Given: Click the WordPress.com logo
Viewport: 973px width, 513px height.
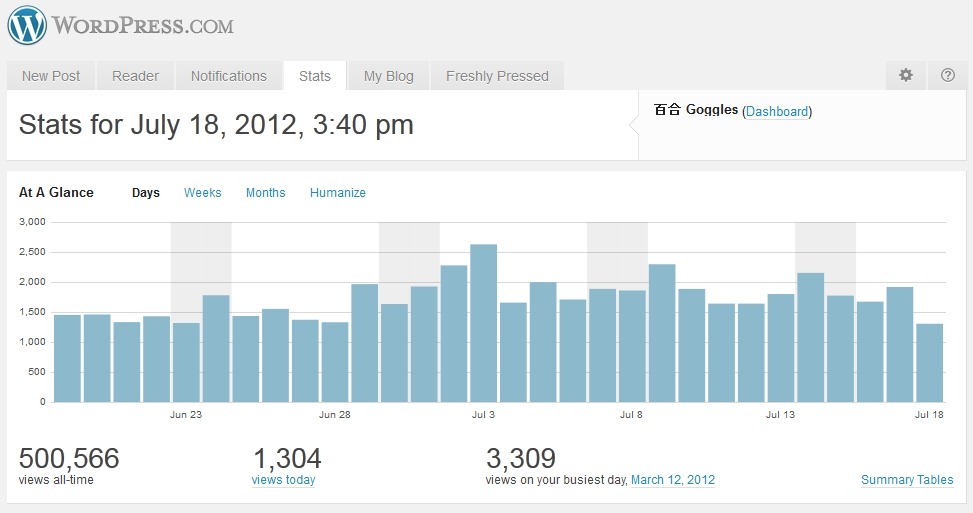Looking at the screenshot, I should (x=120, y=26).
